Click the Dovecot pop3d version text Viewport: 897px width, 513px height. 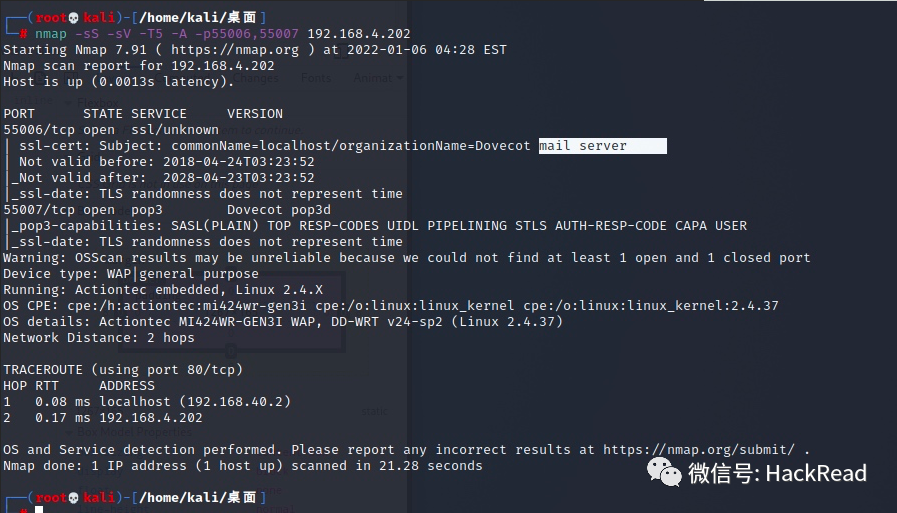tap(279, 210)
